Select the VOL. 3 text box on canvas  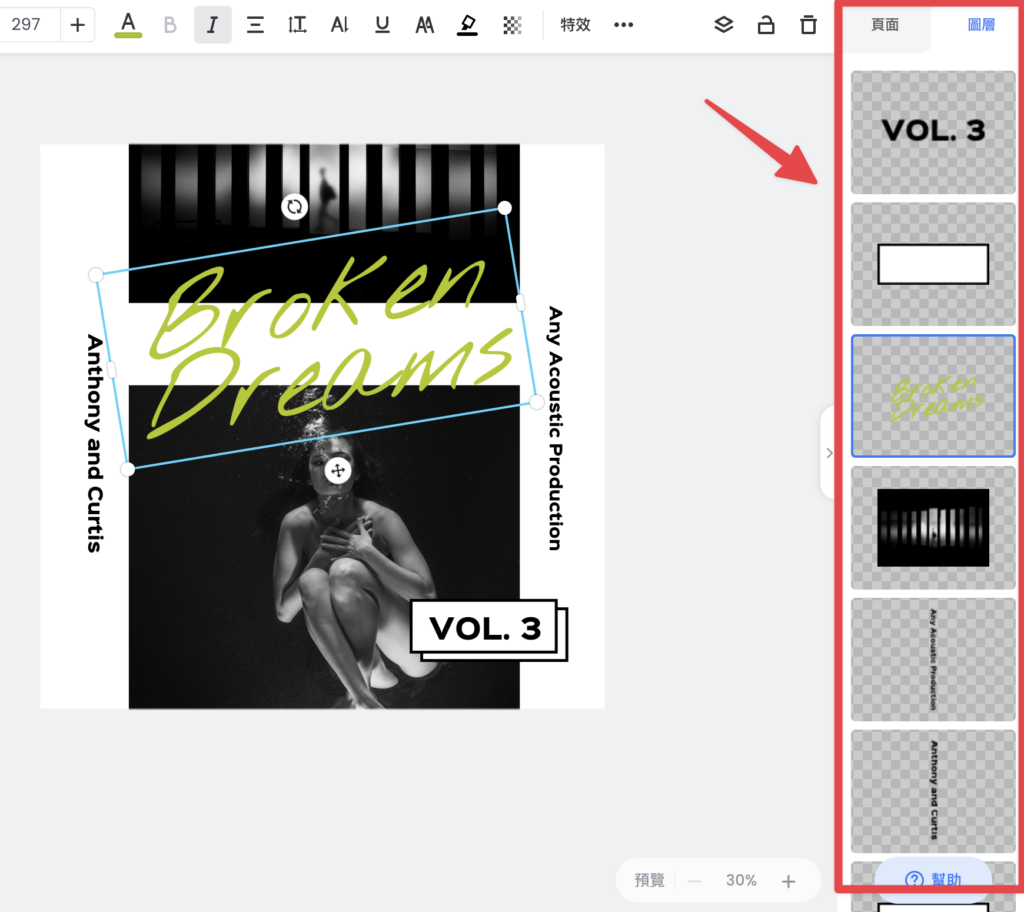pos(485,628)
